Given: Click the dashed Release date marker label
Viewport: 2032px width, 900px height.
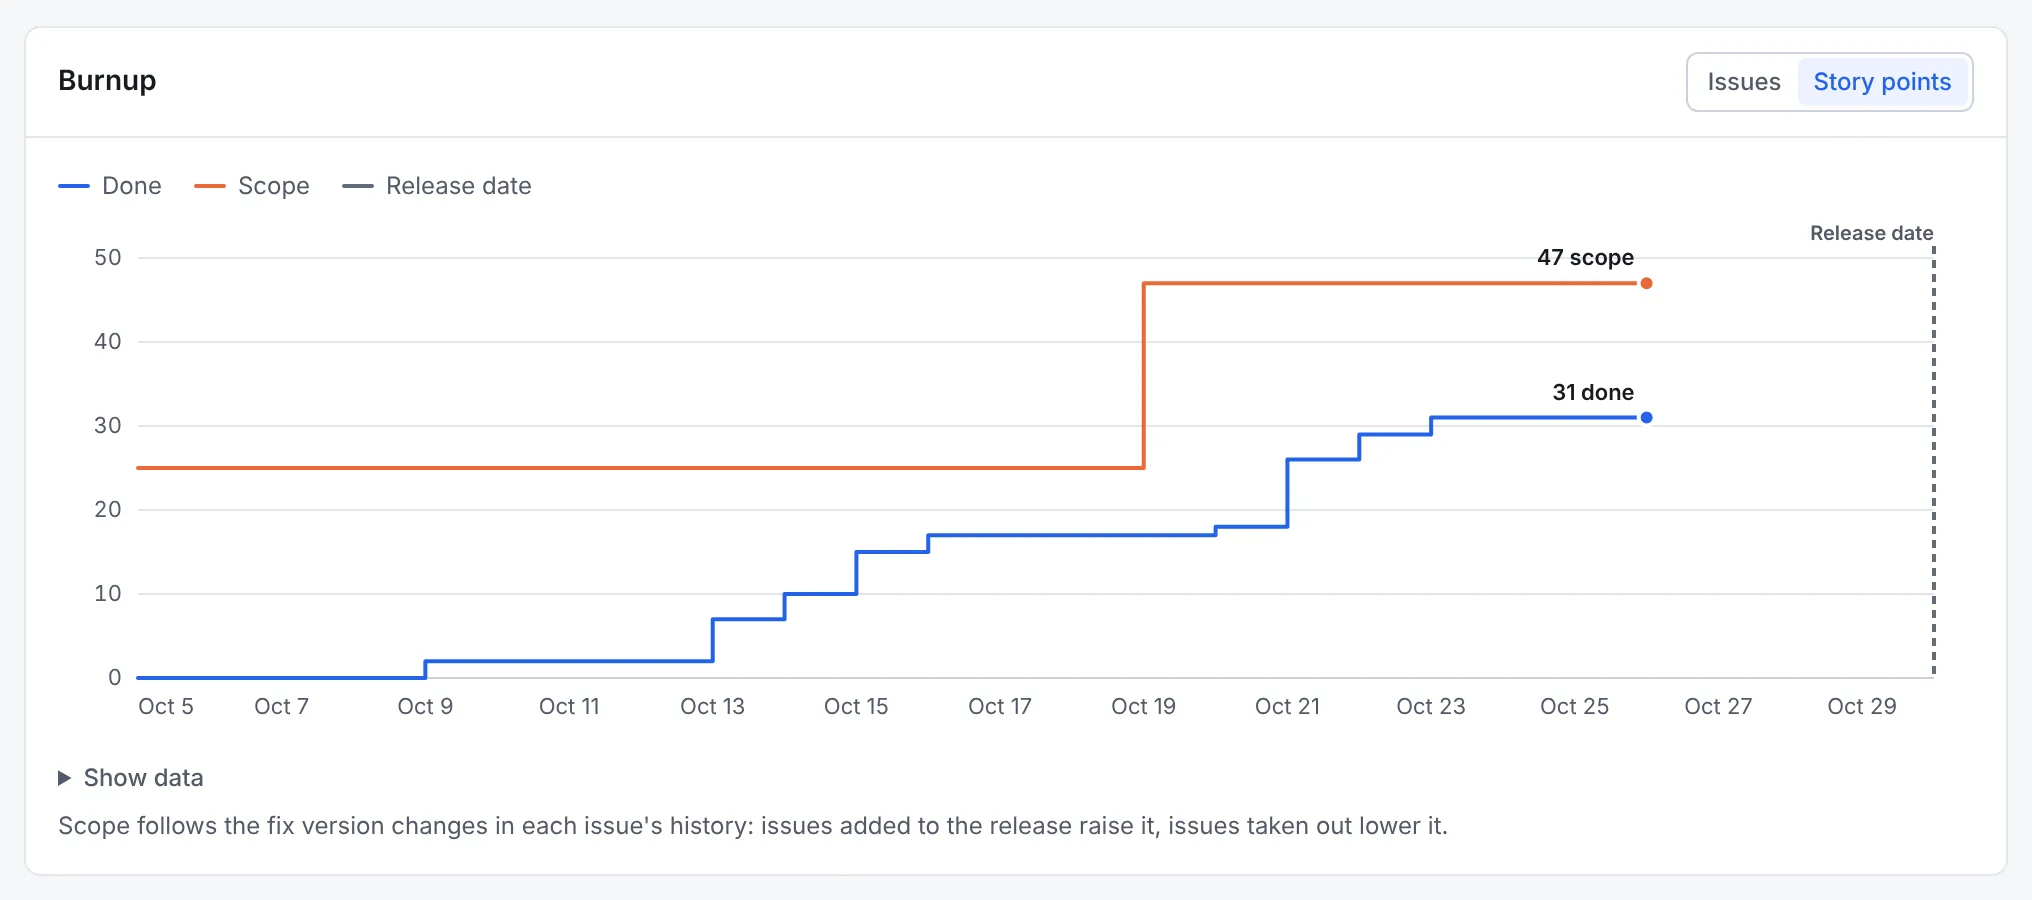Looking at the screenshot, I should coord(1871,233).
